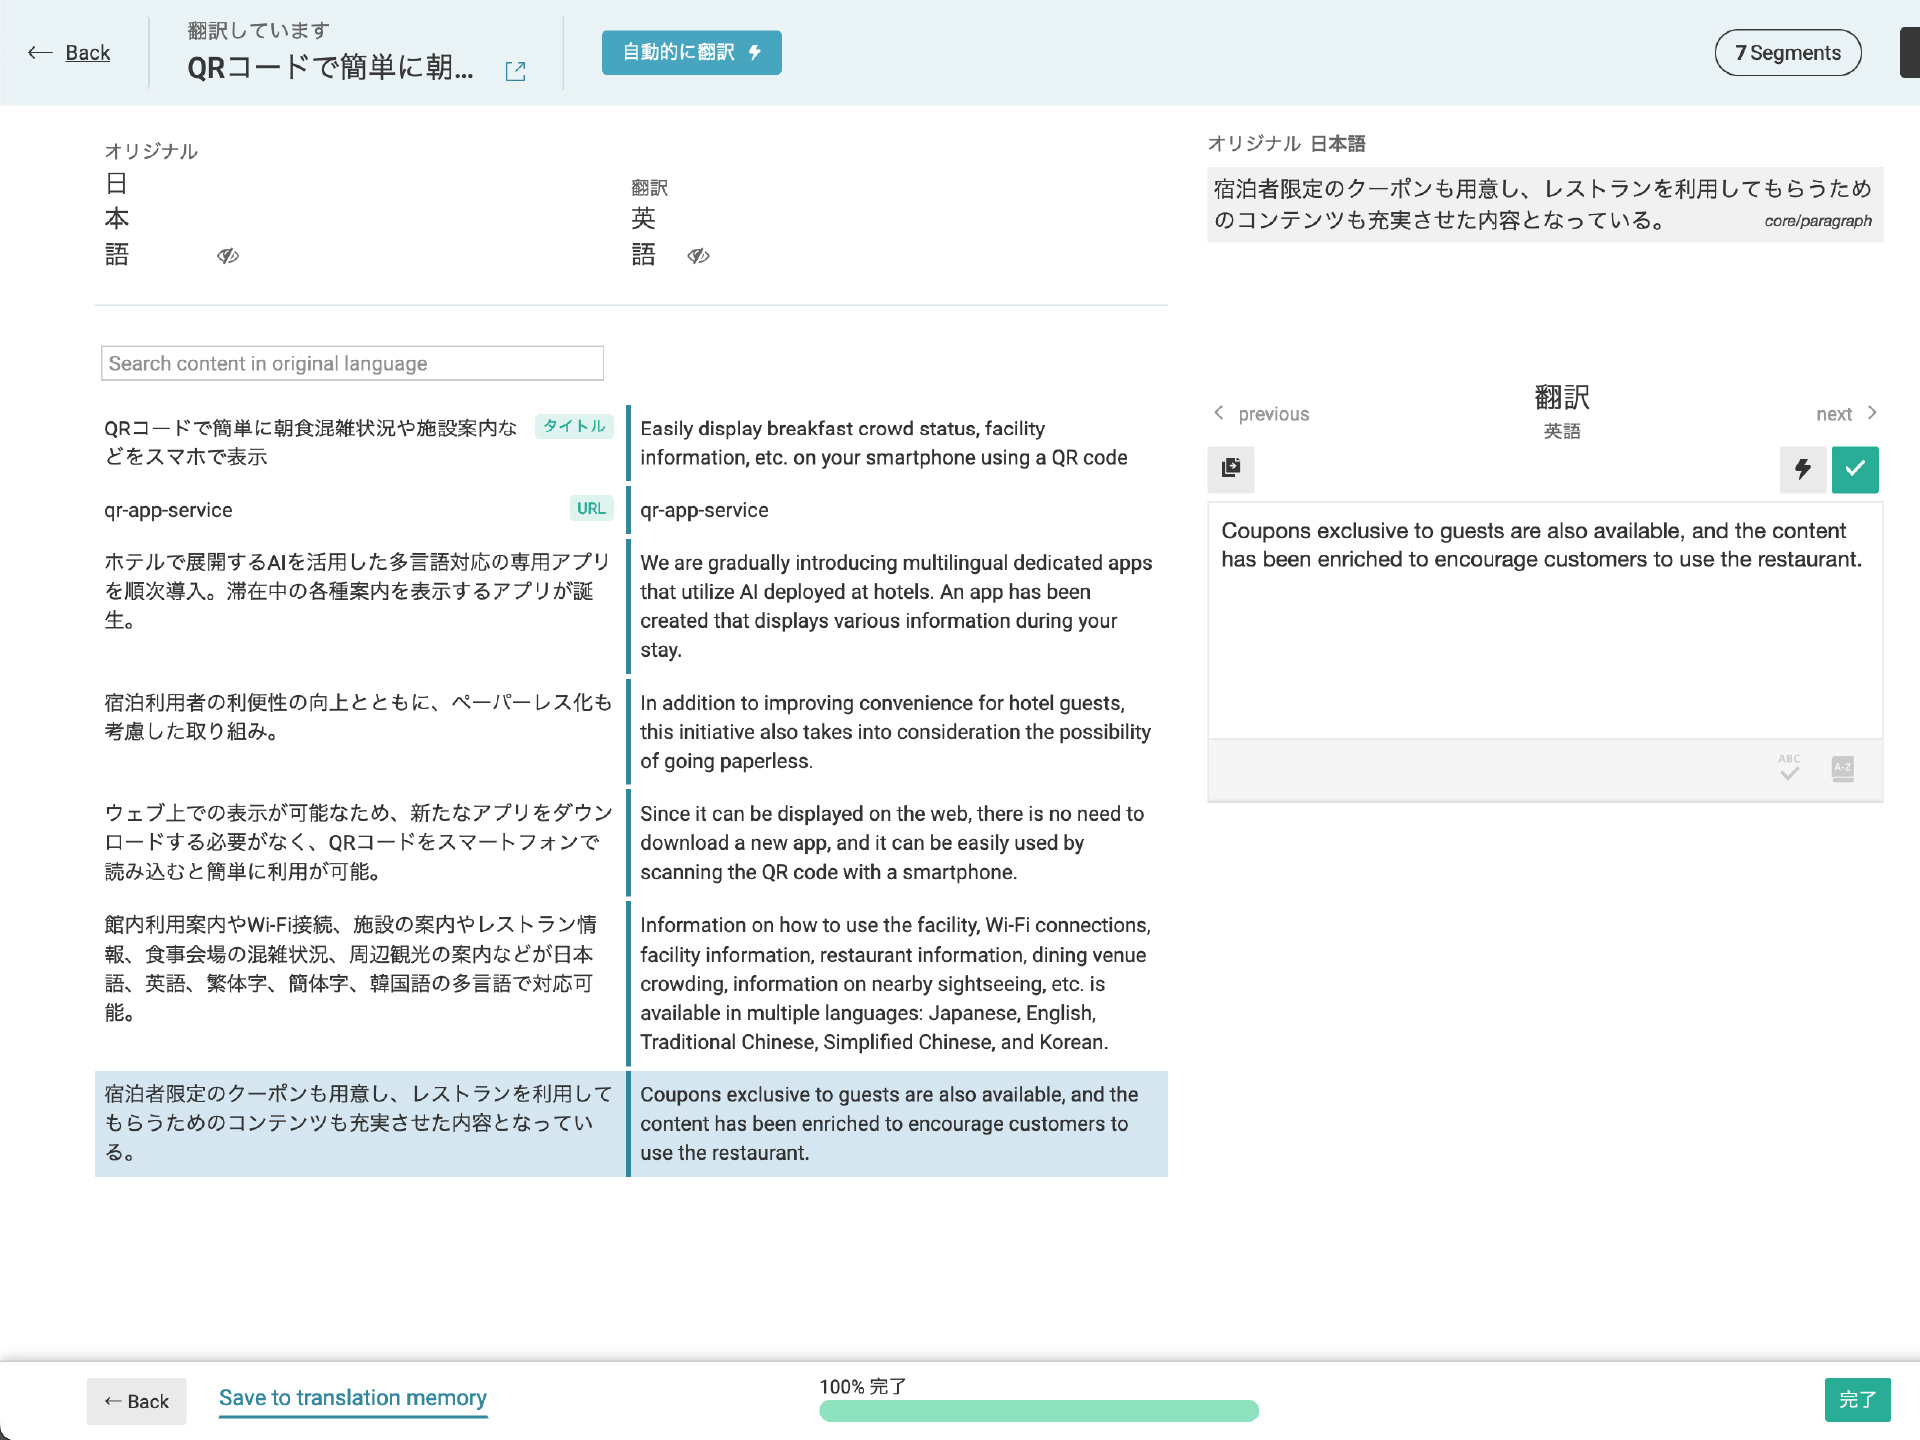
Task: Hide the original 日本語 column
Action: (228, 256)
